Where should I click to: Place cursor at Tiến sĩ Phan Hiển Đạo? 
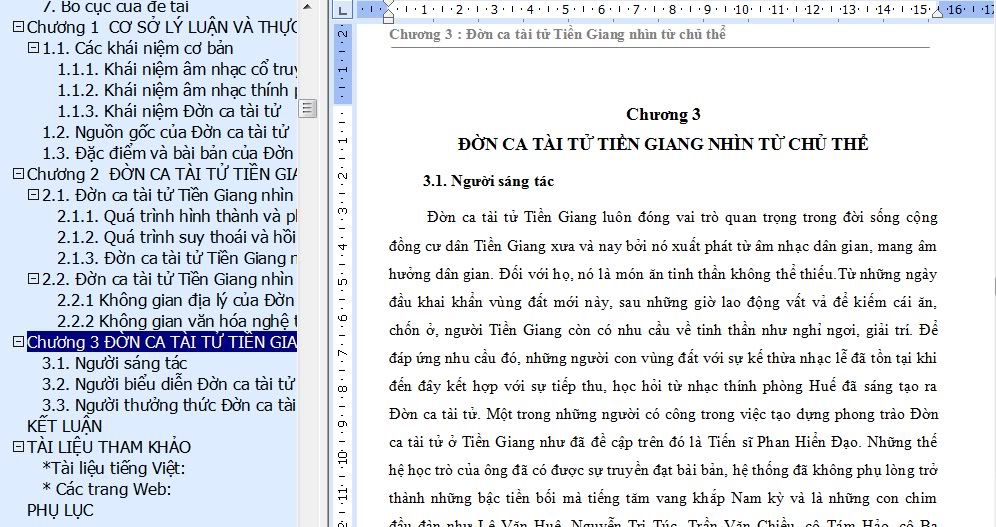point(783,442)
